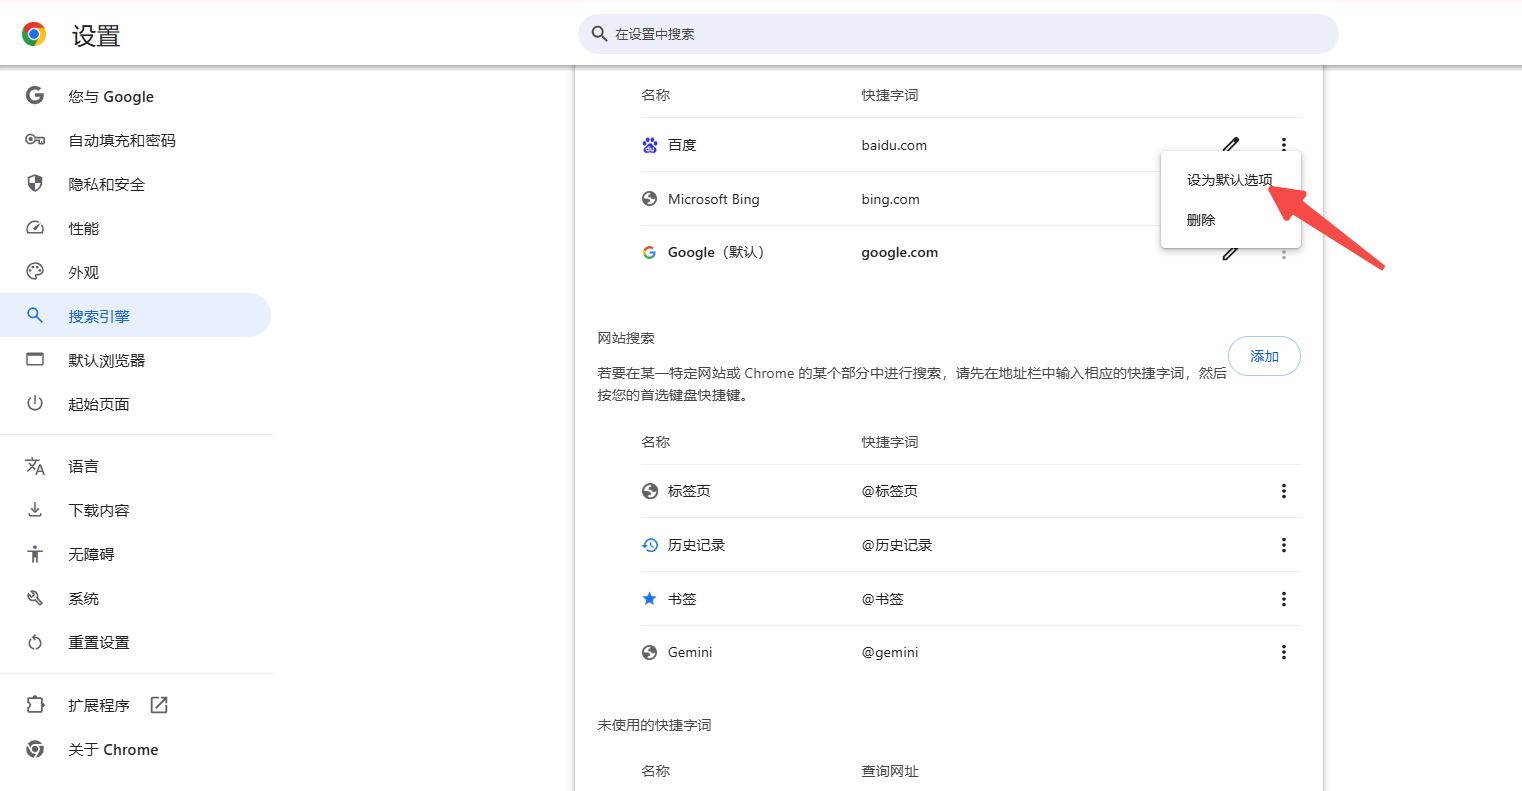Click the history clock icon for 历史记录

[650, 545]
